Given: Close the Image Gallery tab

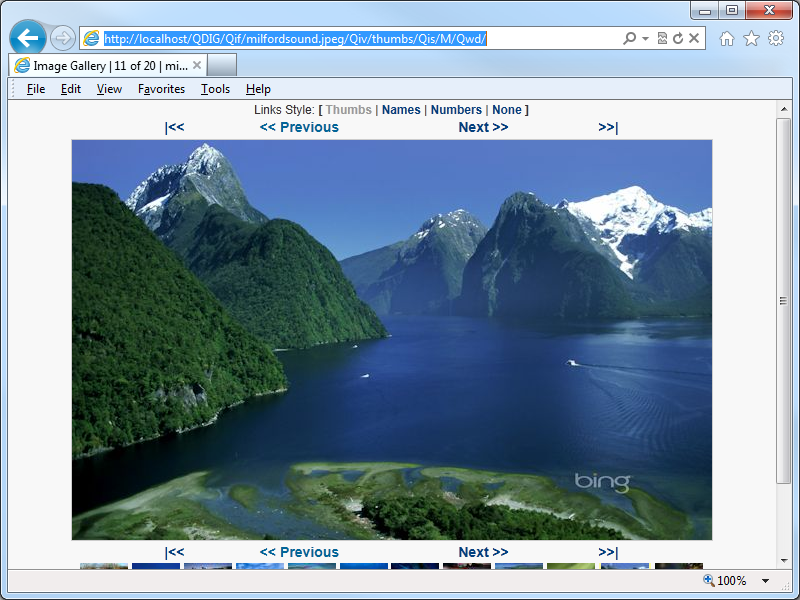Looking at the screenshot, I should [197, 65].
